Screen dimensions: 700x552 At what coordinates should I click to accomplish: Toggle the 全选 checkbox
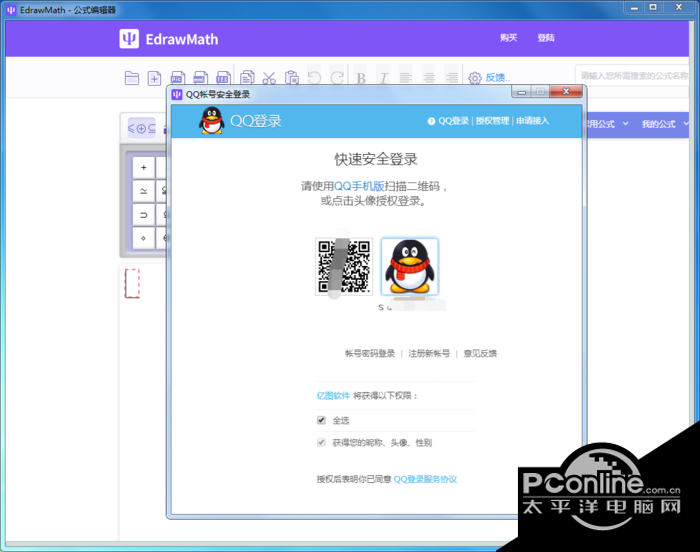pyautogui.click(x=321, y=420)
